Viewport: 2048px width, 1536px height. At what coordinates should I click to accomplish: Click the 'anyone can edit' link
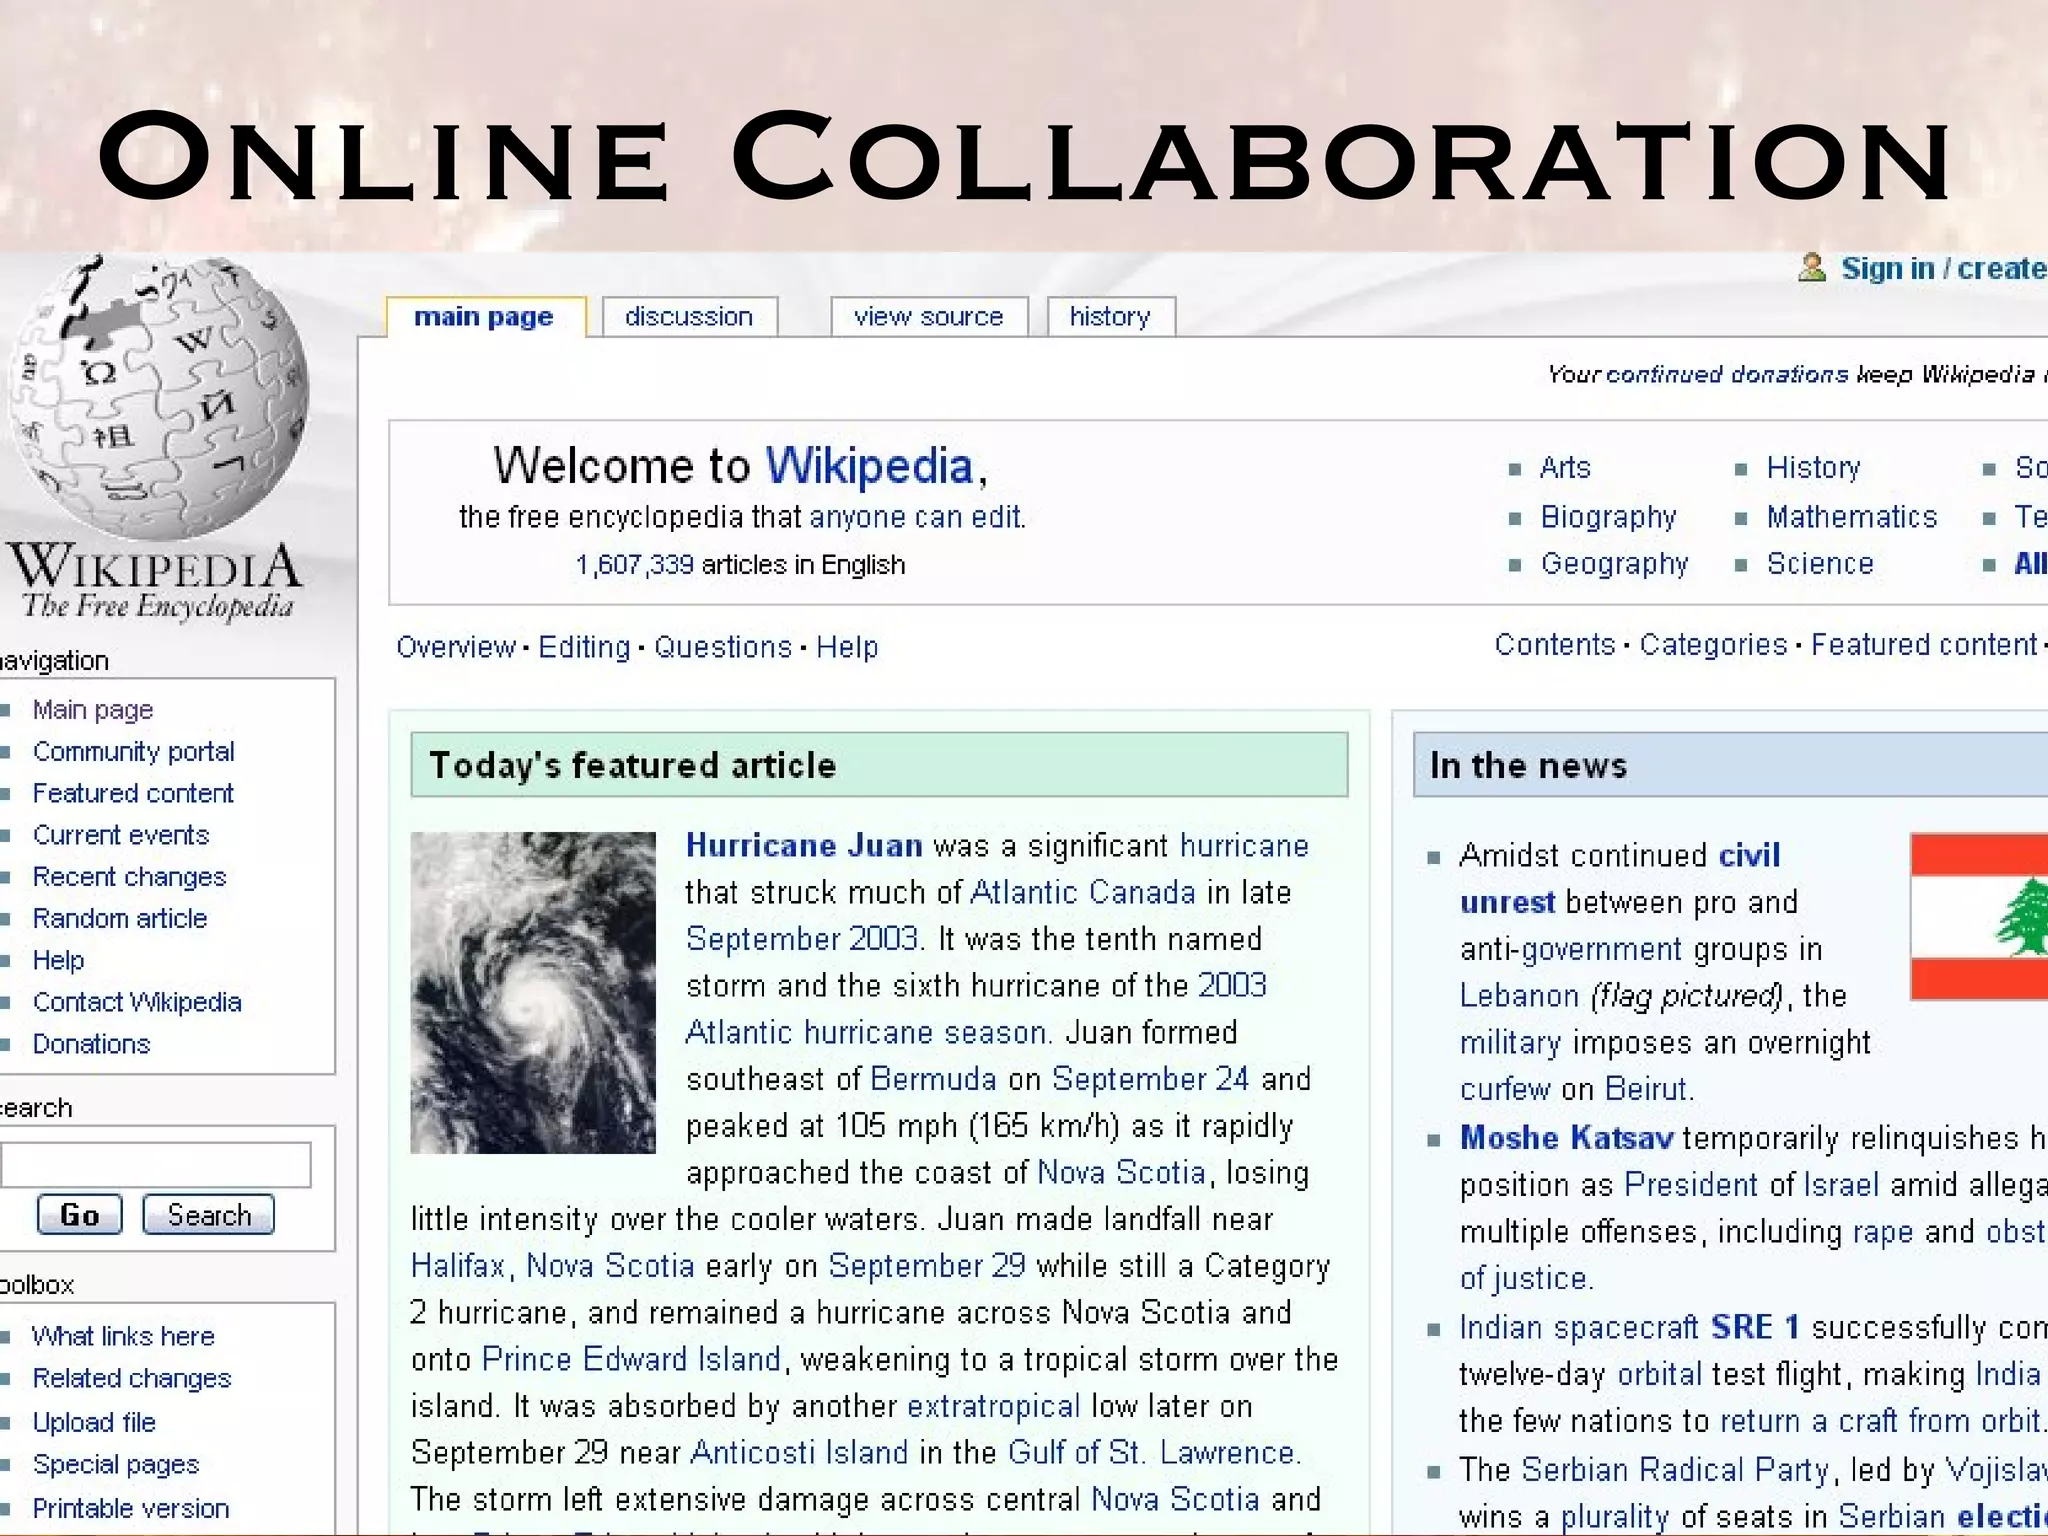click(915, 517)
